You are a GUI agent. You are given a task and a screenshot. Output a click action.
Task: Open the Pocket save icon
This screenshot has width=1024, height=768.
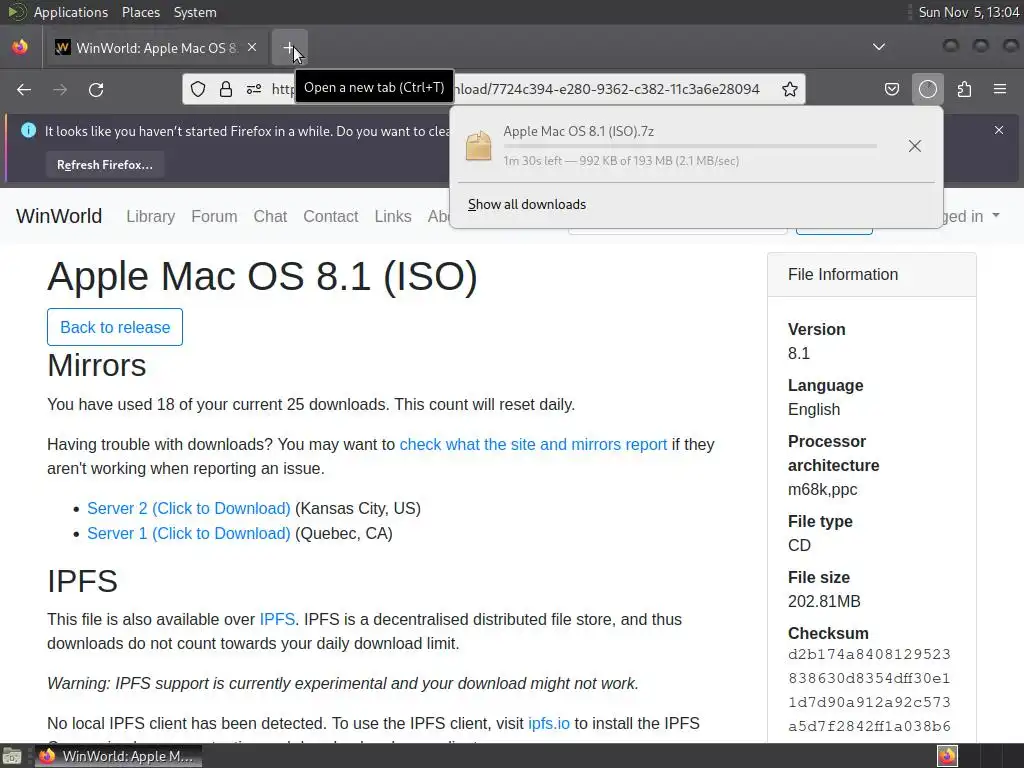(x=891, y=89)
